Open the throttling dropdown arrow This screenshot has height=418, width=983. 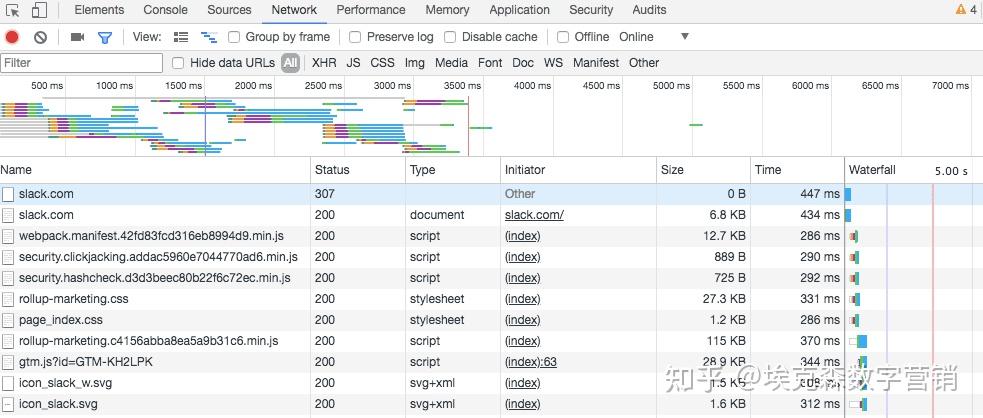click(x=685, y=37)
